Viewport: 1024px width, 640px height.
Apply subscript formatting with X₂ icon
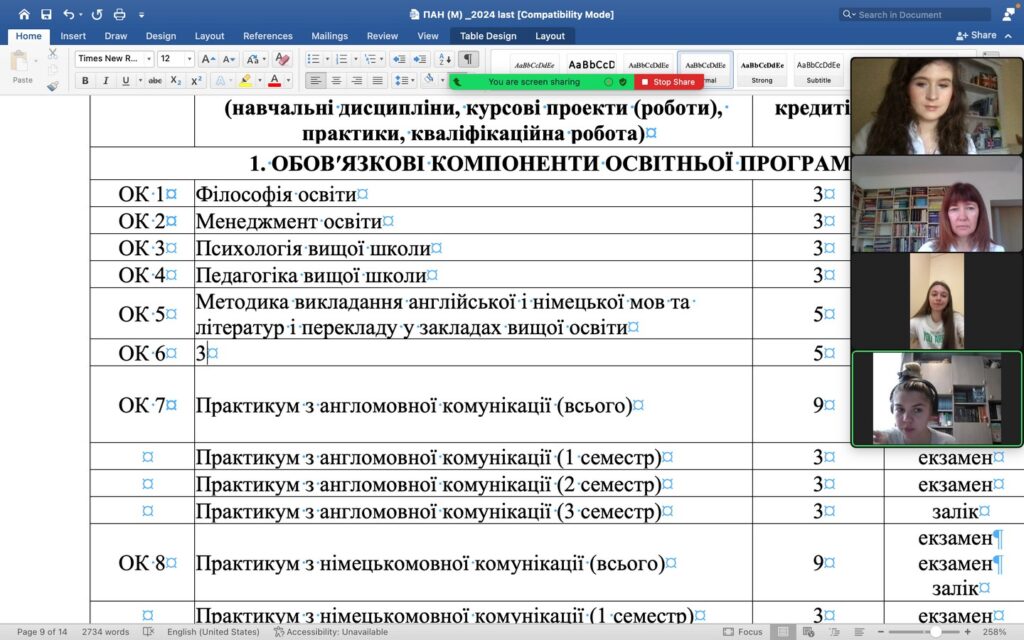pyautogui.click(x=176, y=81)
